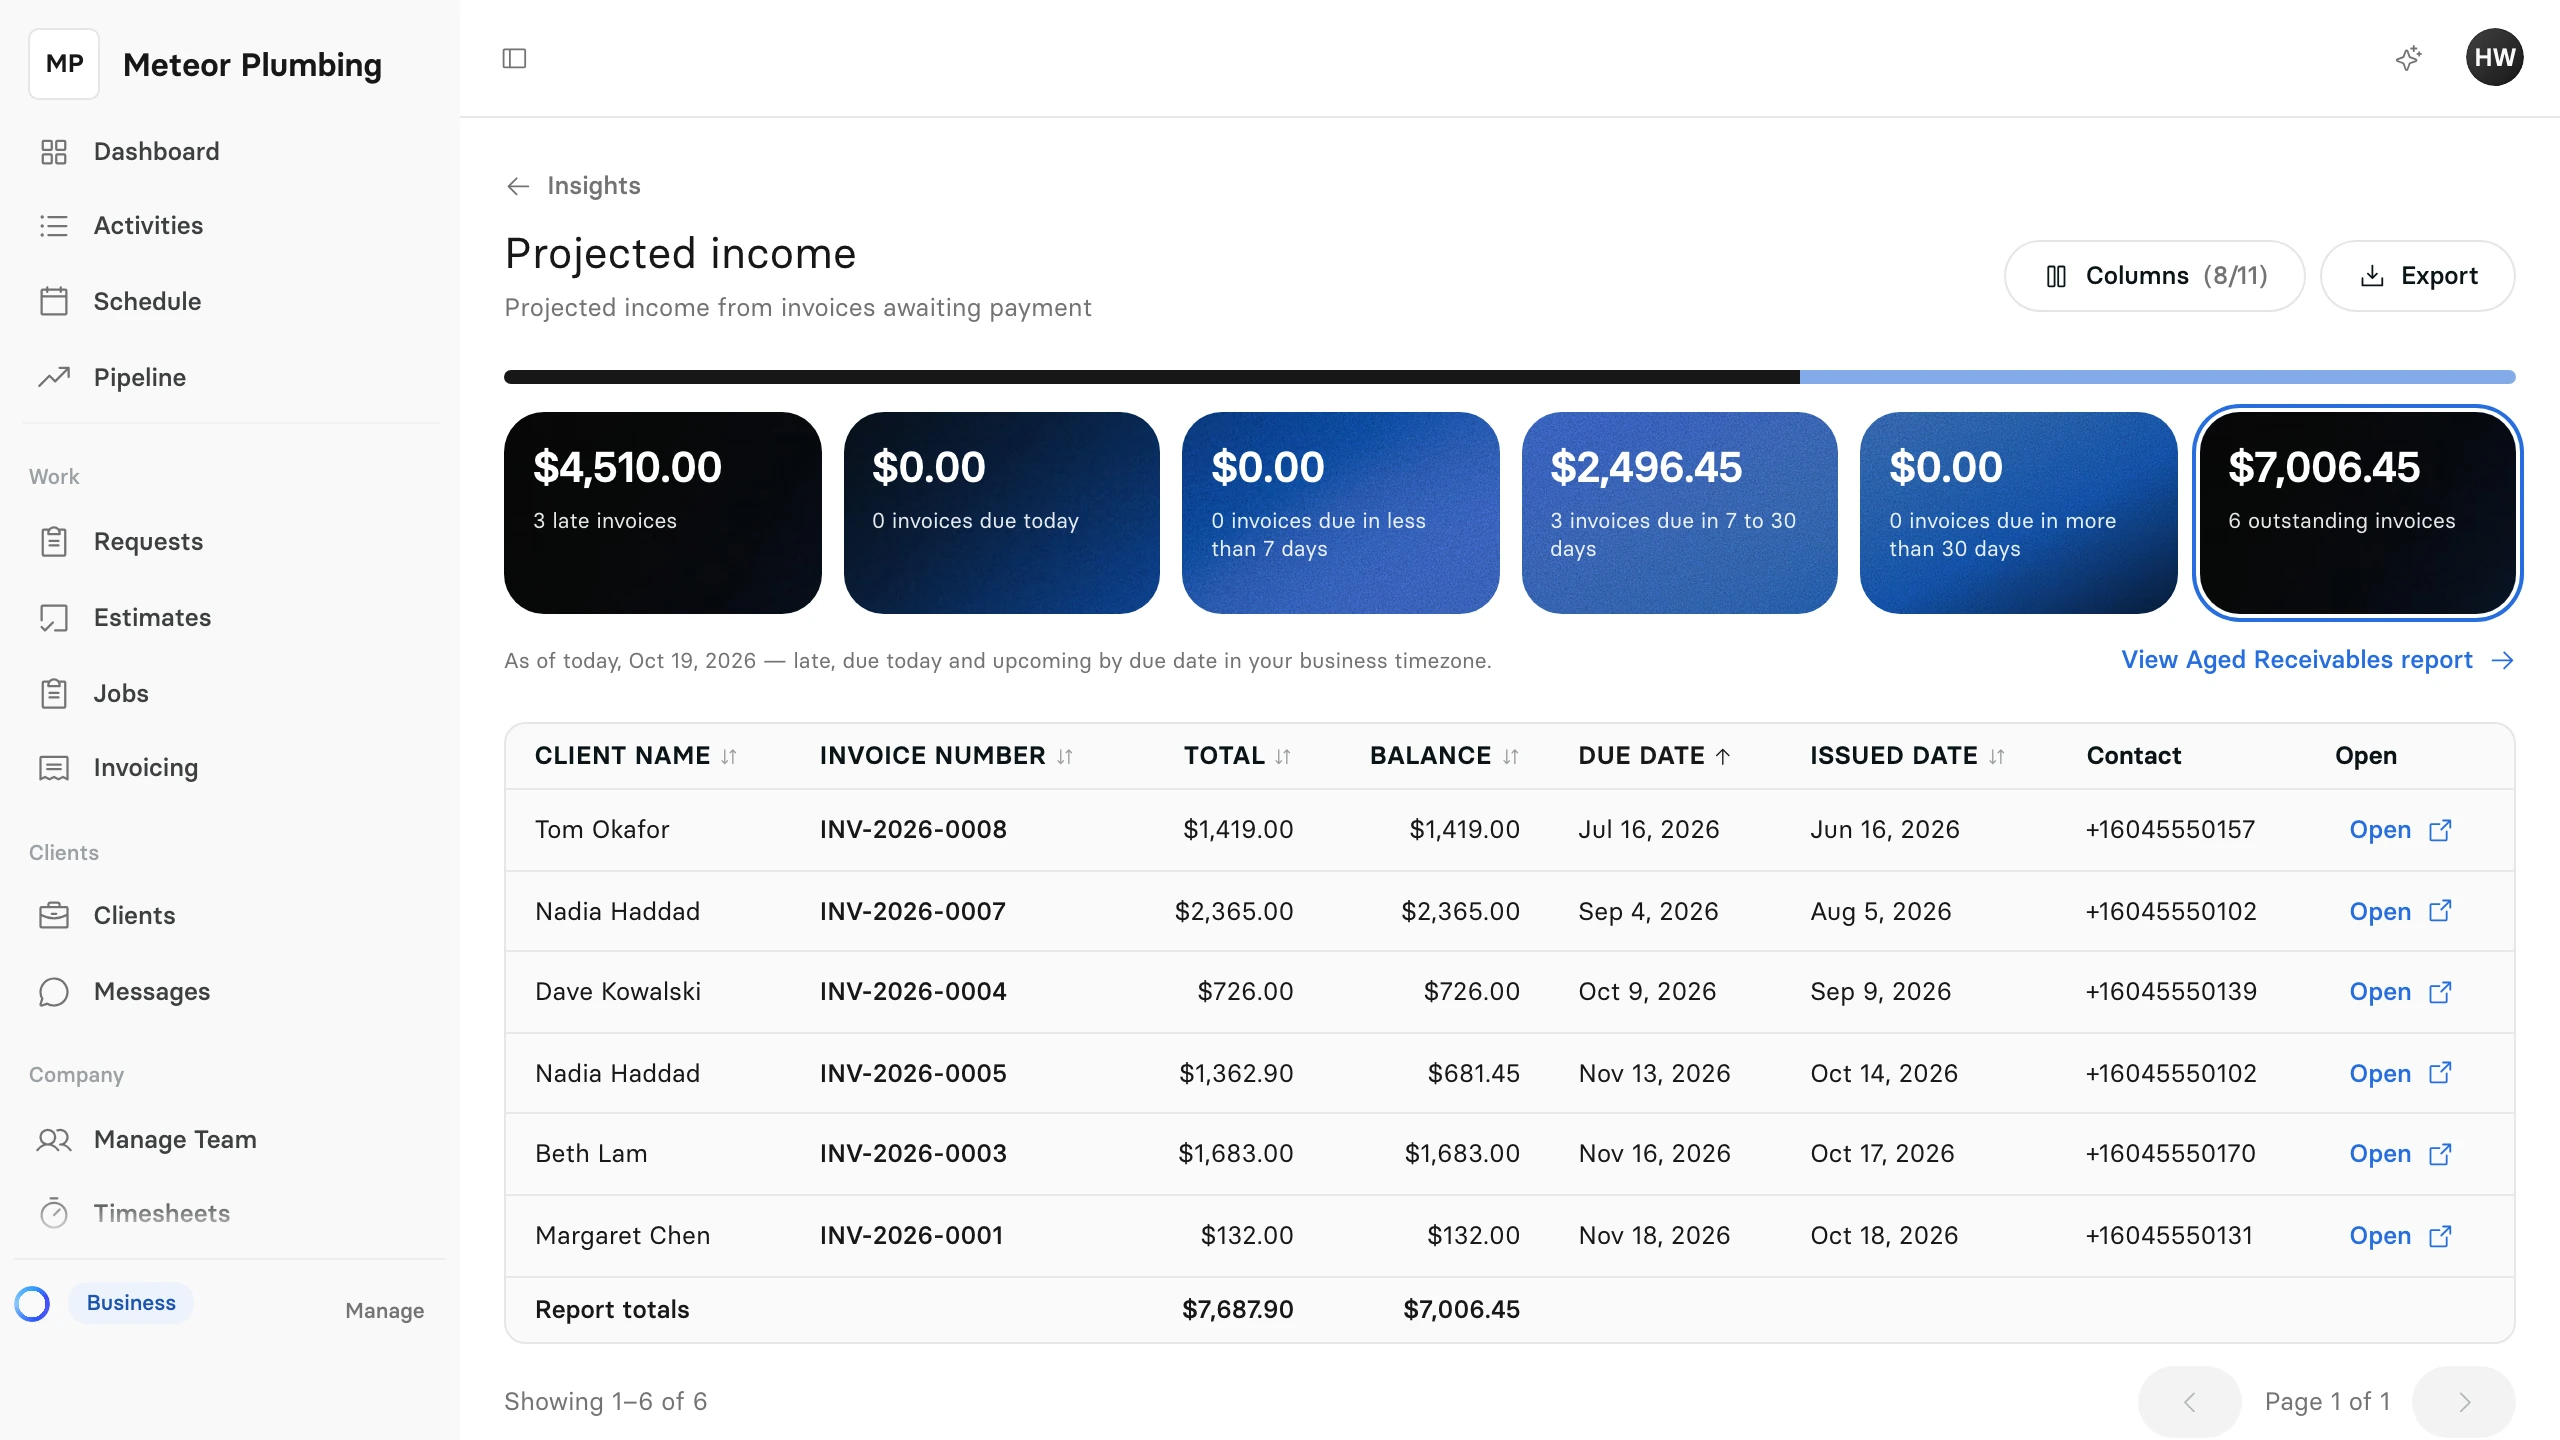Click the Business plan badge
The width and height of the screenshot is (2560, 1440).
tap(131, 1303)
